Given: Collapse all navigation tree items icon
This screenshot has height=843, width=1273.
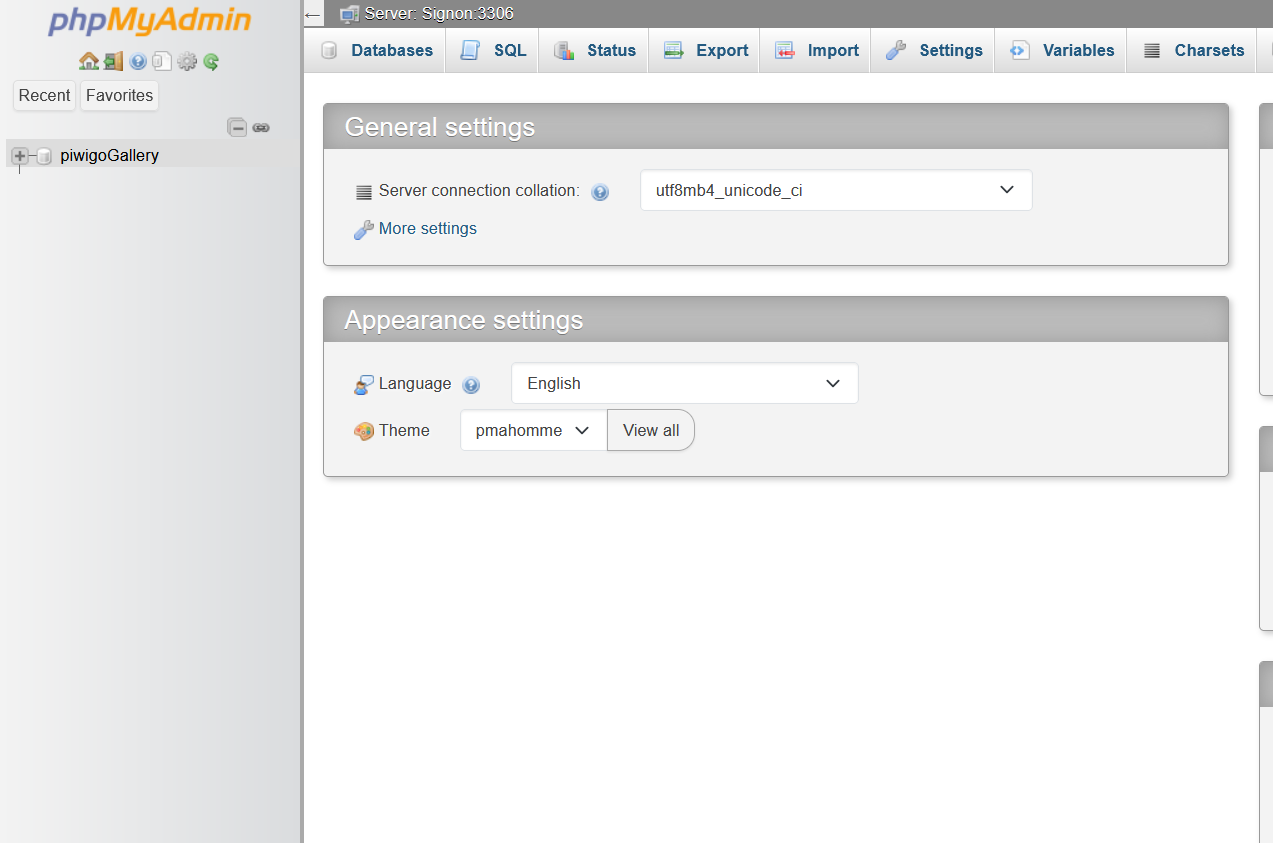Looking at the screenshot, I should tap(237, 127).
